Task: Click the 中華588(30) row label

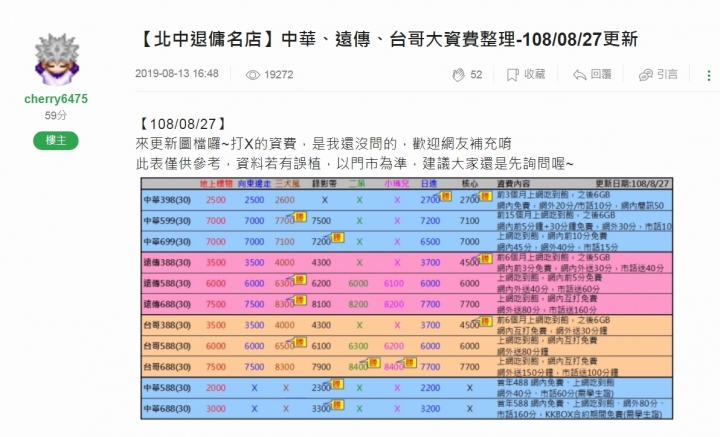Action: click(167, 388)
